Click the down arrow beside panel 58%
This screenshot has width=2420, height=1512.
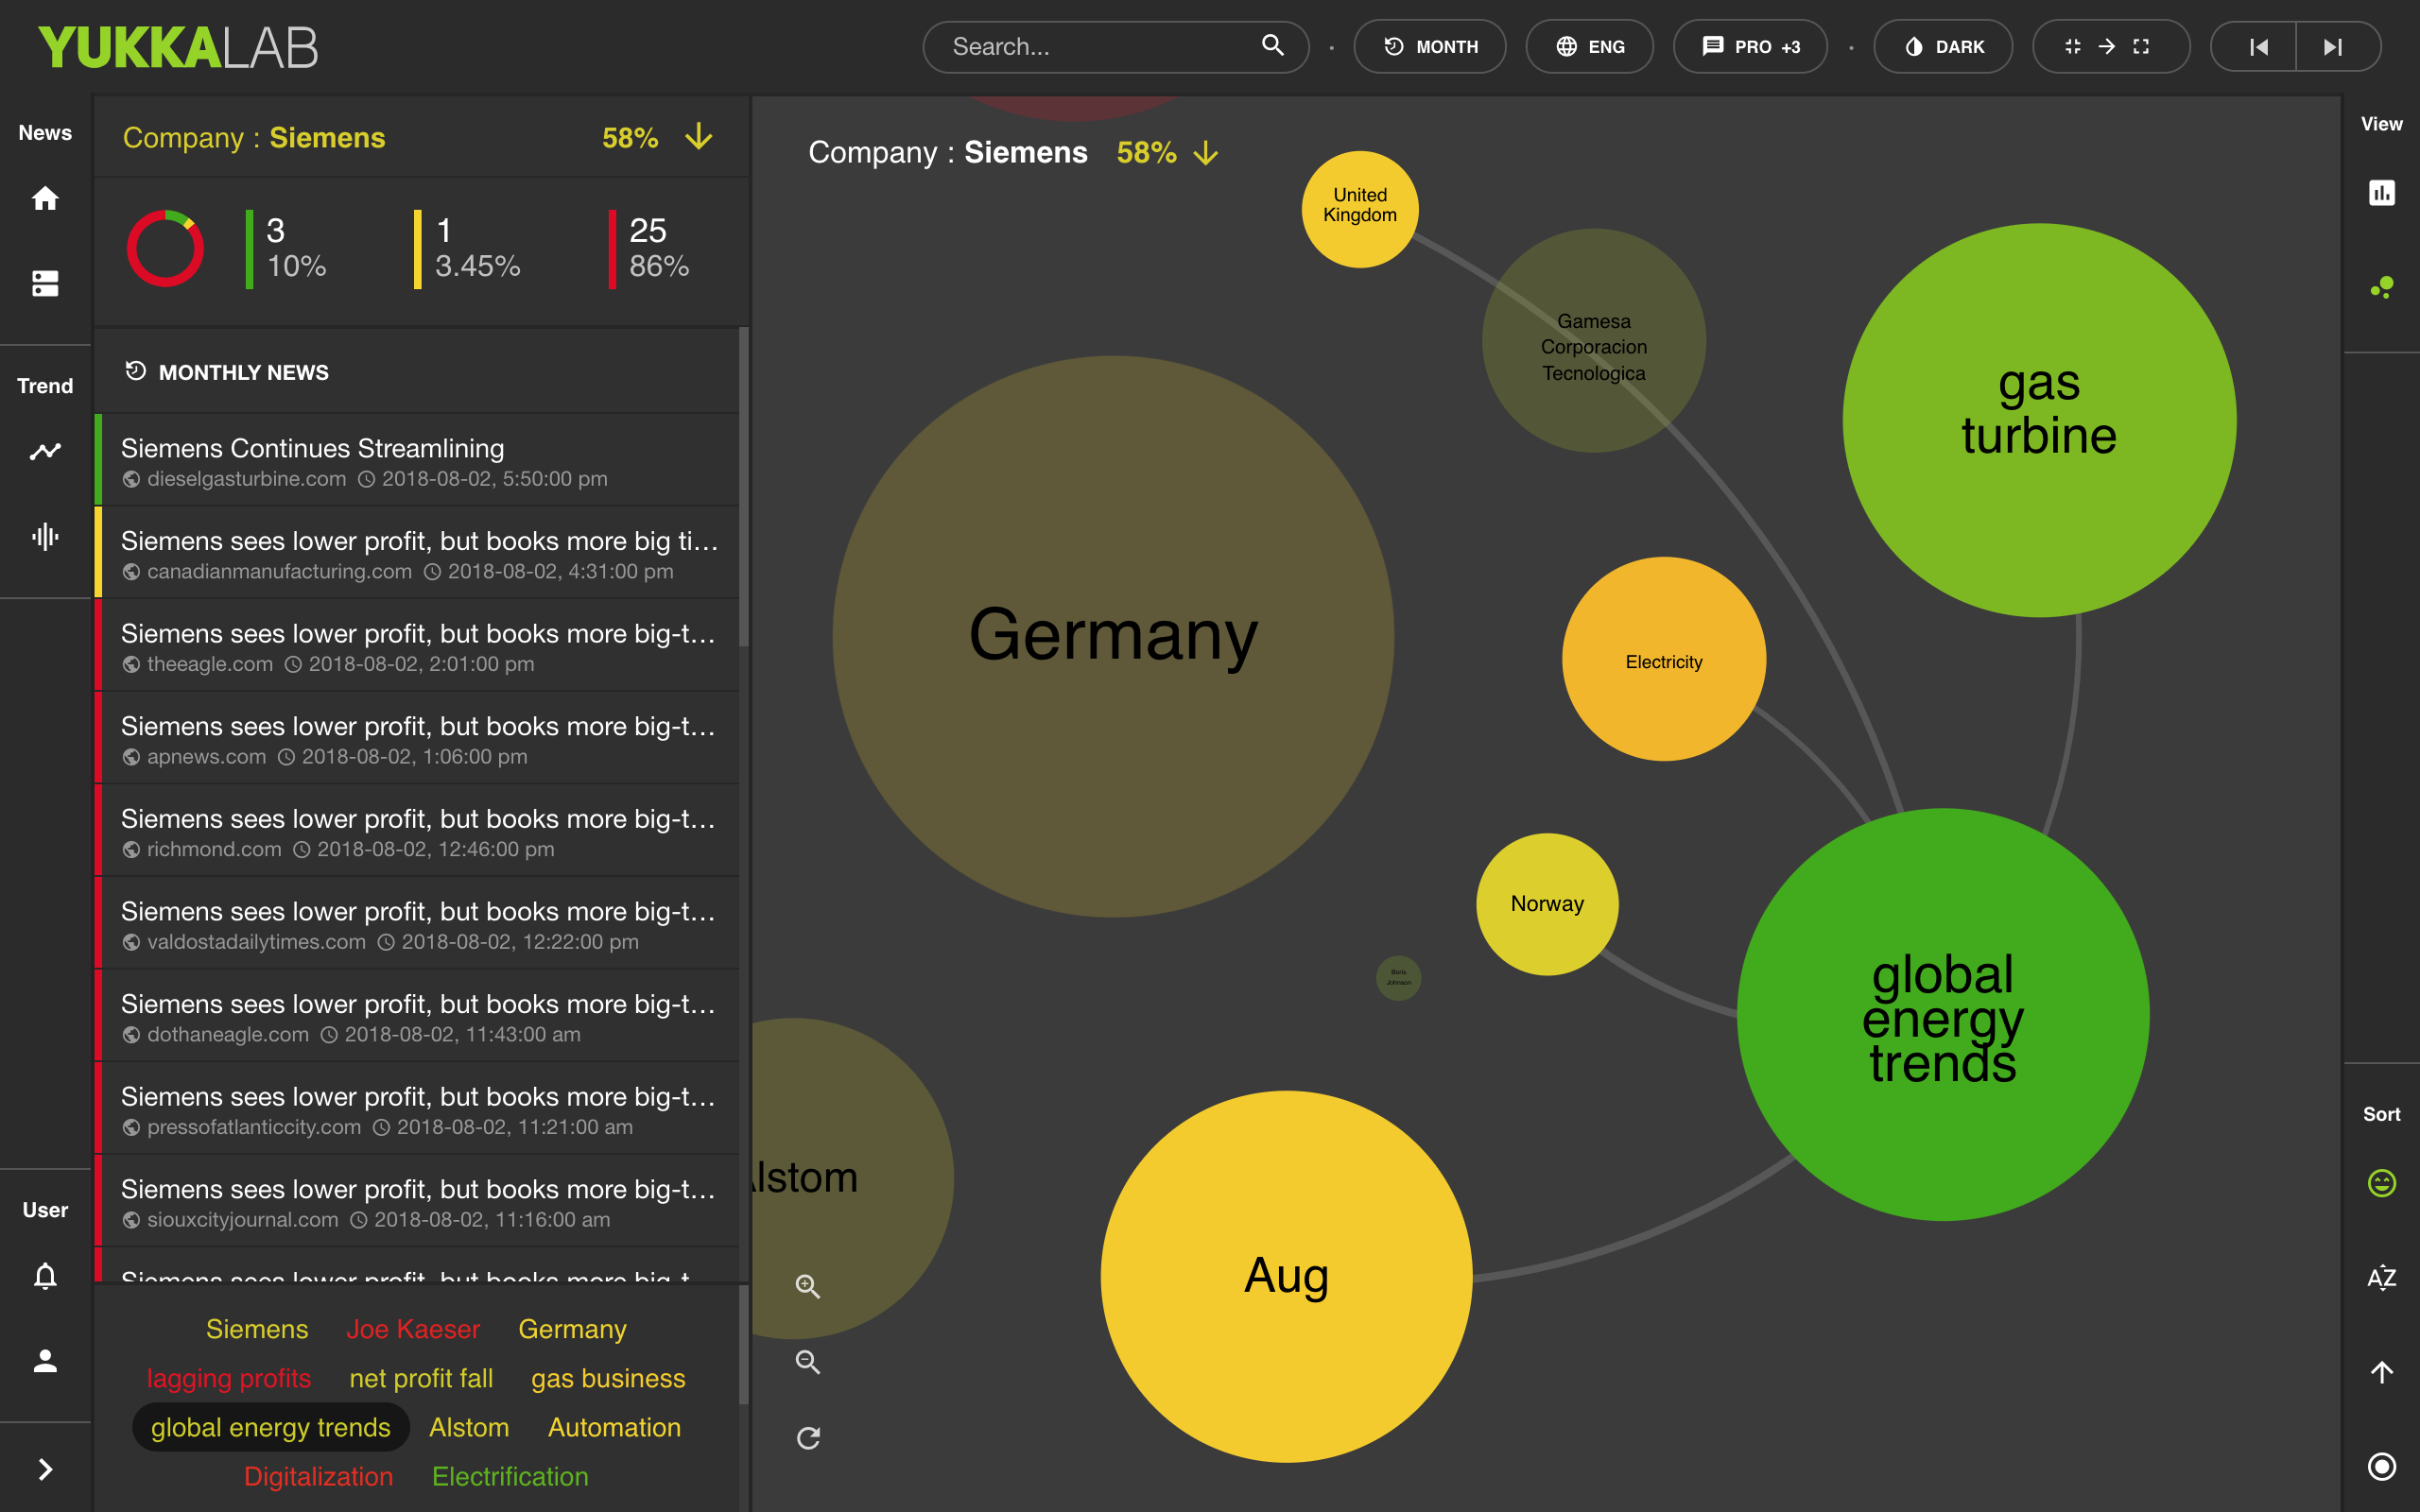699,137
